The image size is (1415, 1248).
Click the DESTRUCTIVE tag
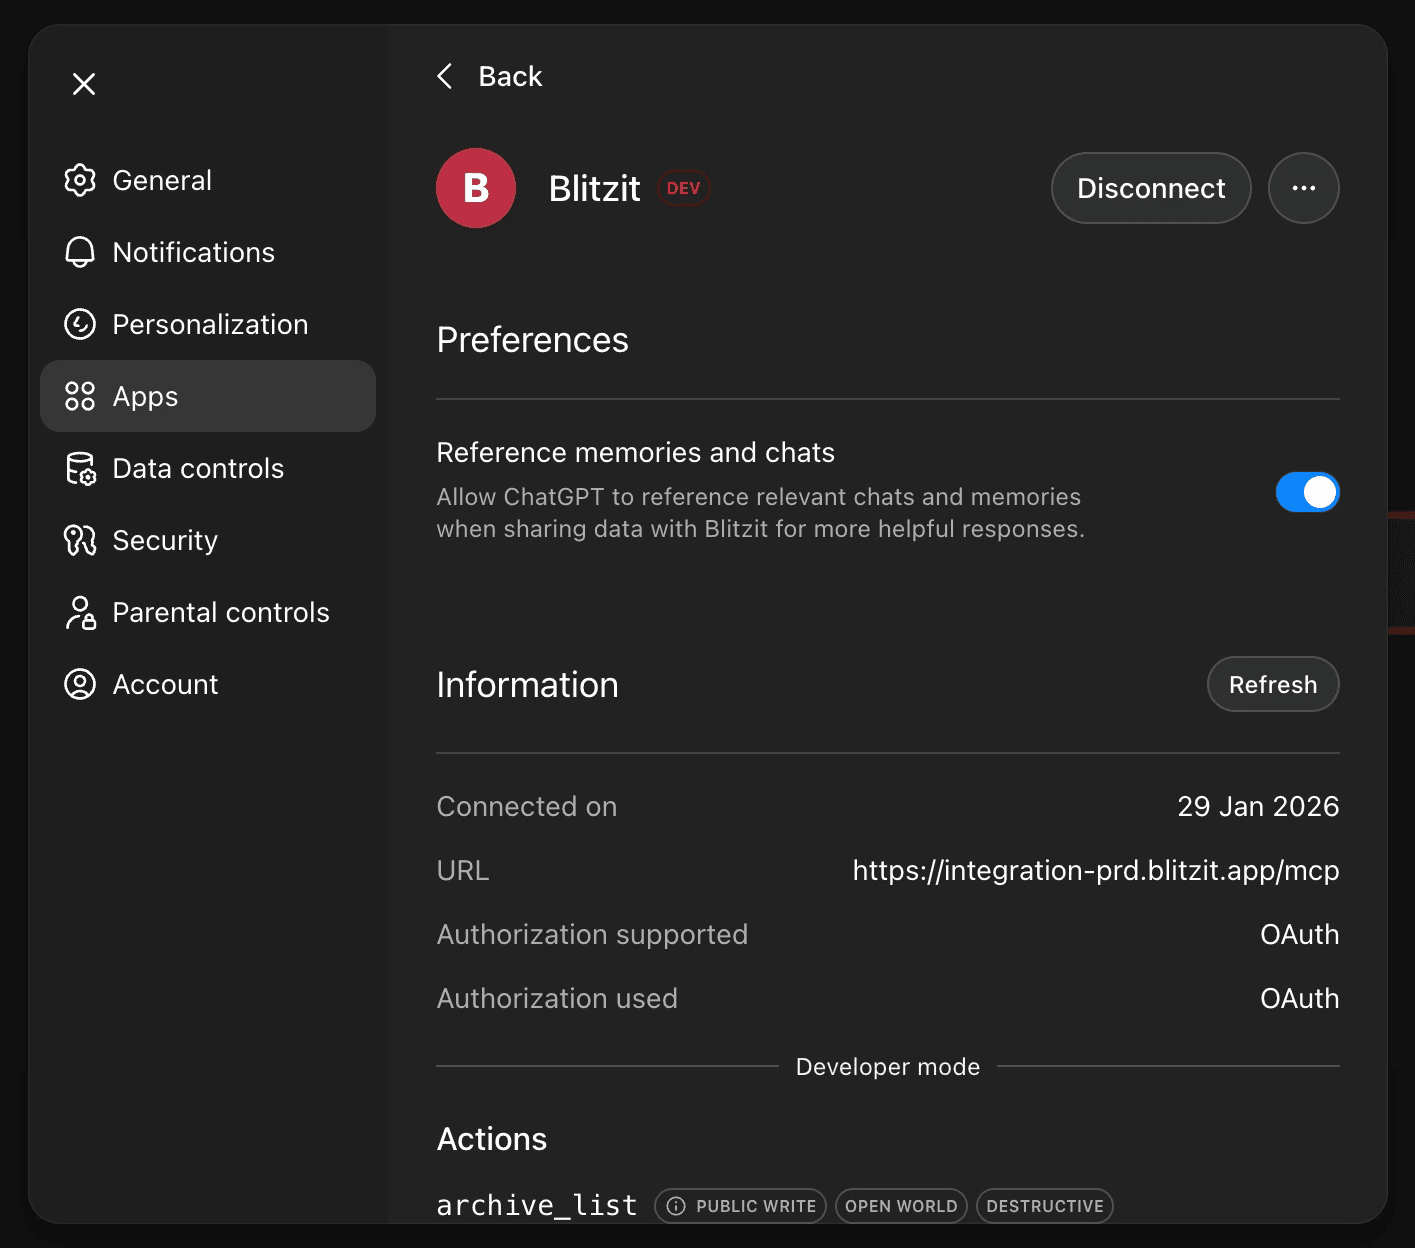[1045, 1206]
